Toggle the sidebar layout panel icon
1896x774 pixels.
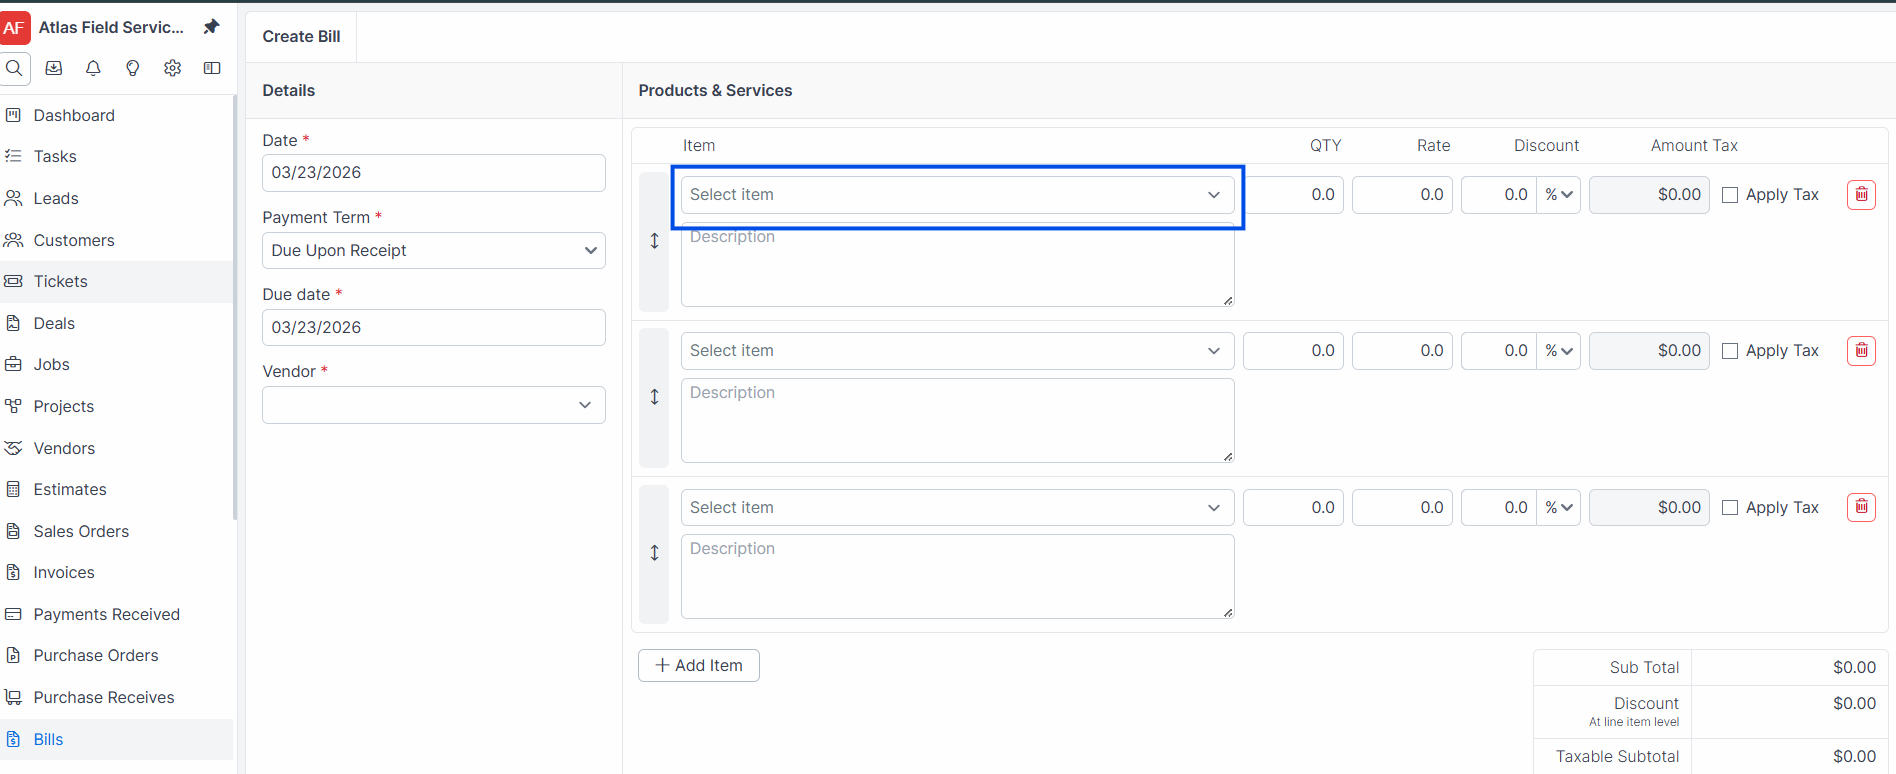pyautogui.click(x=212, y=68)
